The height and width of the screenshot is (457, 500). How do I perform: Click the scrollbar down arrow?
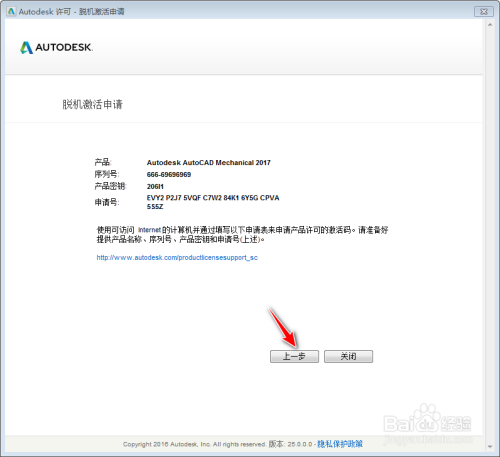pyautogui.click(x=490, y=447)
